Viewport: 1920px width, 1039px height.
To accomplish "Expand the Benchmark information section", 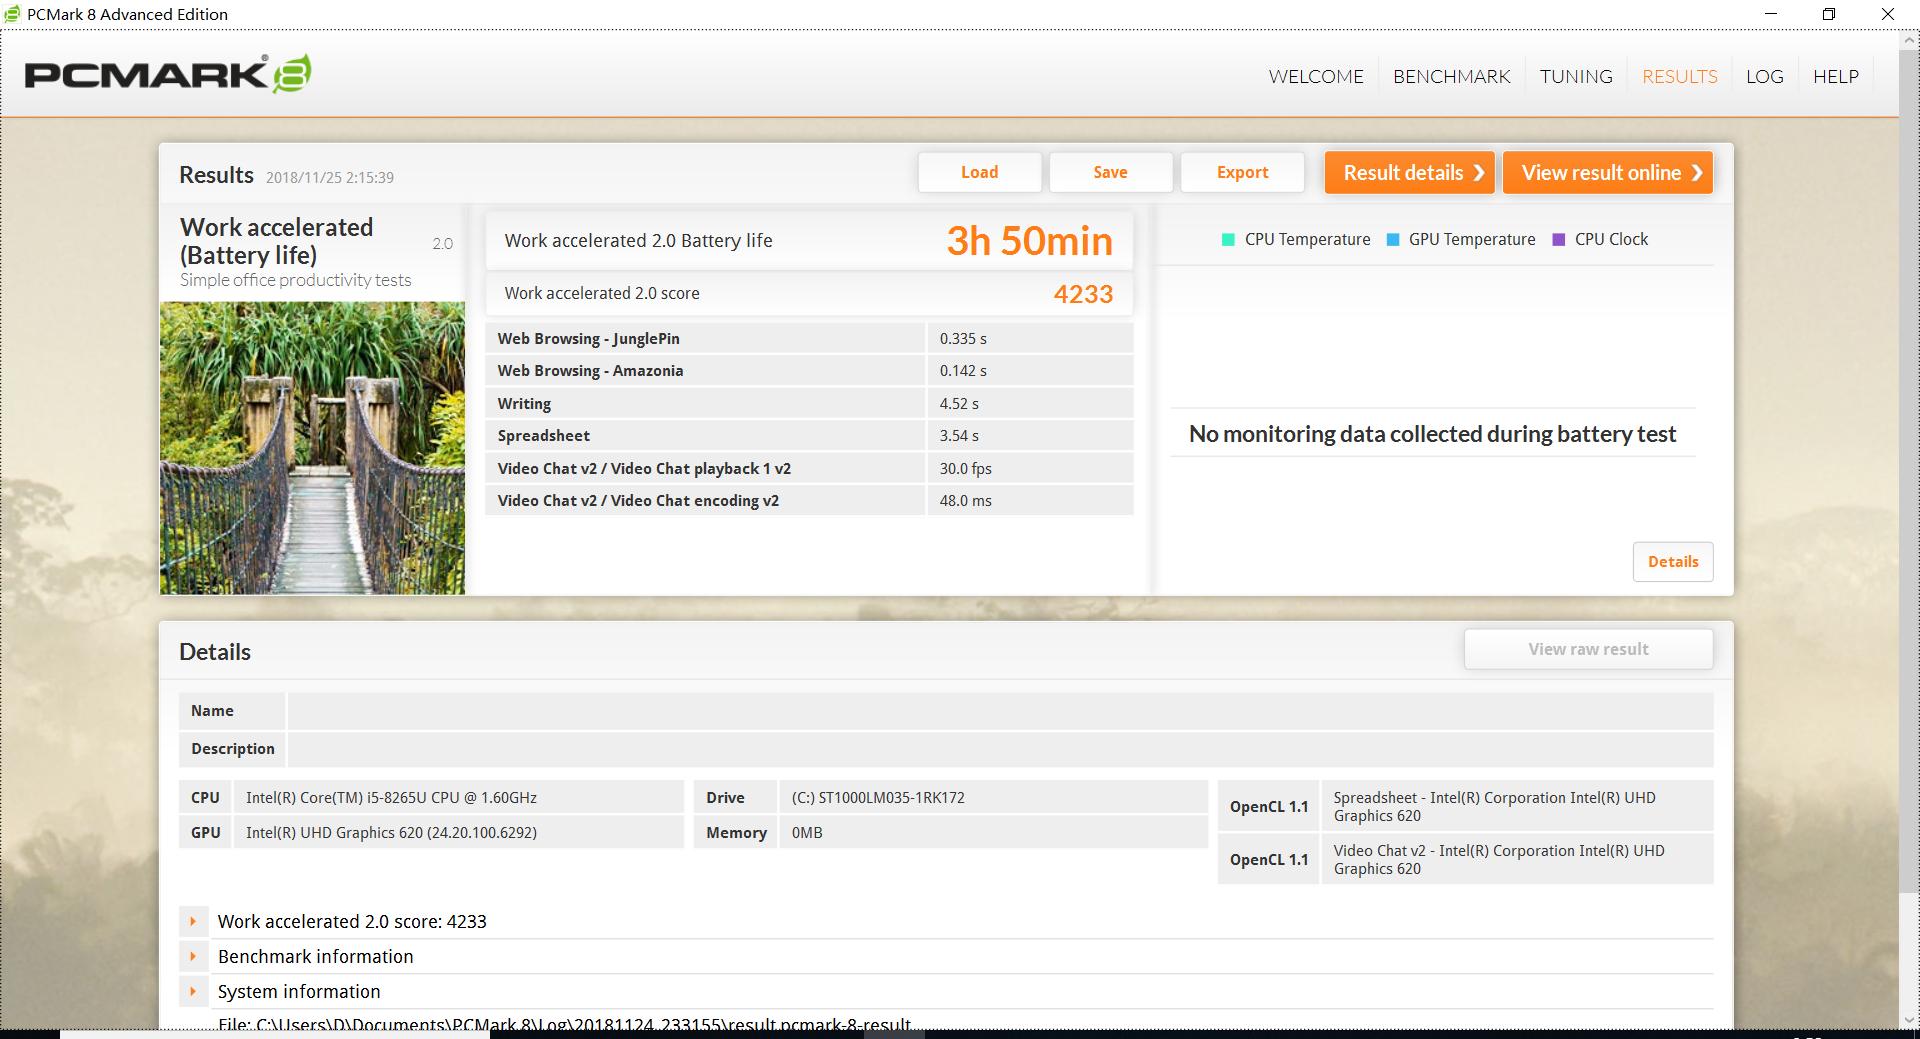I will tap(193, 956).
